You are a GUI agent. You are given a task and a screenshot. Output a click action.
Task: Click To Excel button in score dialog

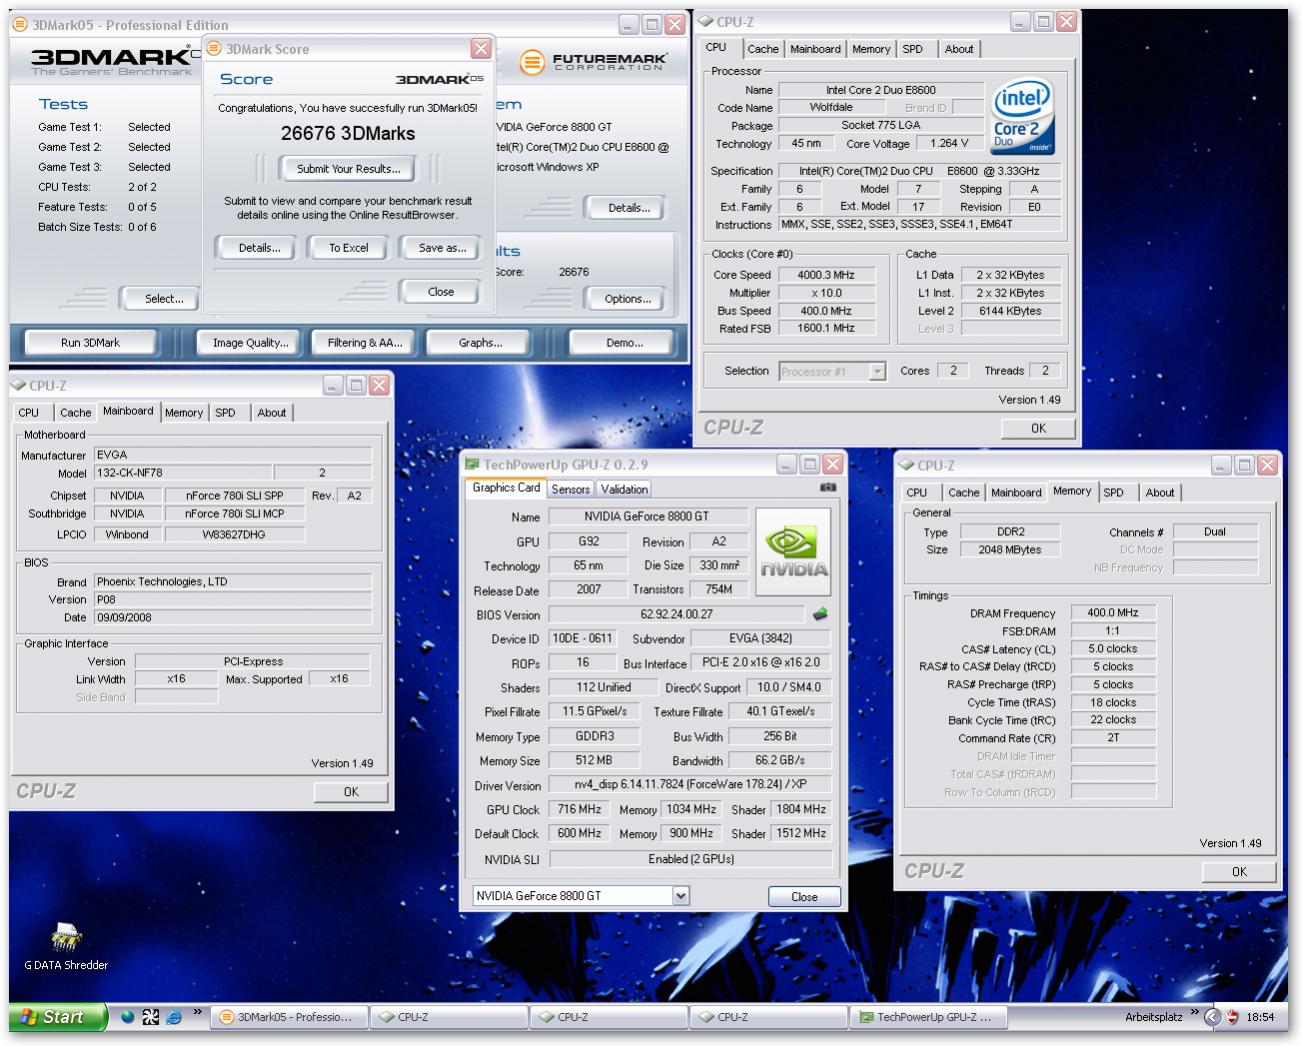(x=349, y=248)
